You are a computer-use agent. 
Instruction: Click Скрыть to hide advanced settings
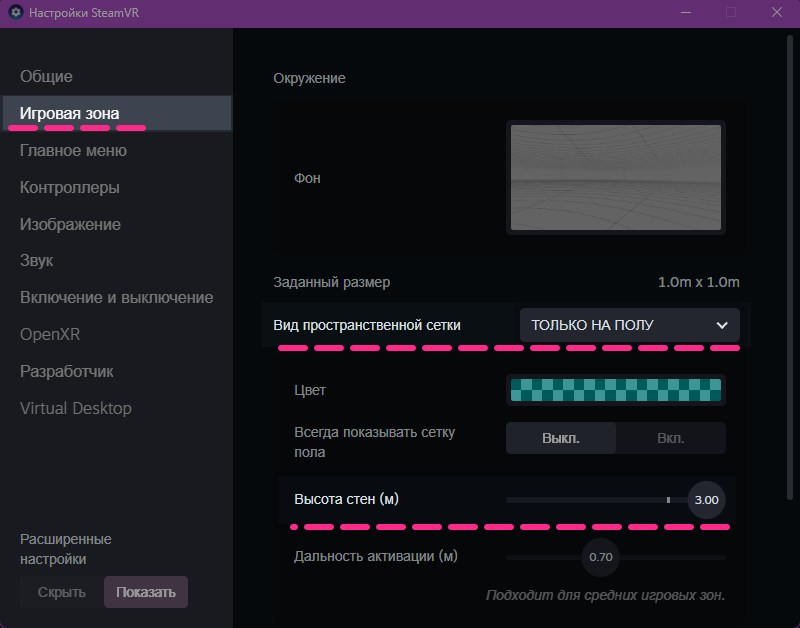coord(62,592)
